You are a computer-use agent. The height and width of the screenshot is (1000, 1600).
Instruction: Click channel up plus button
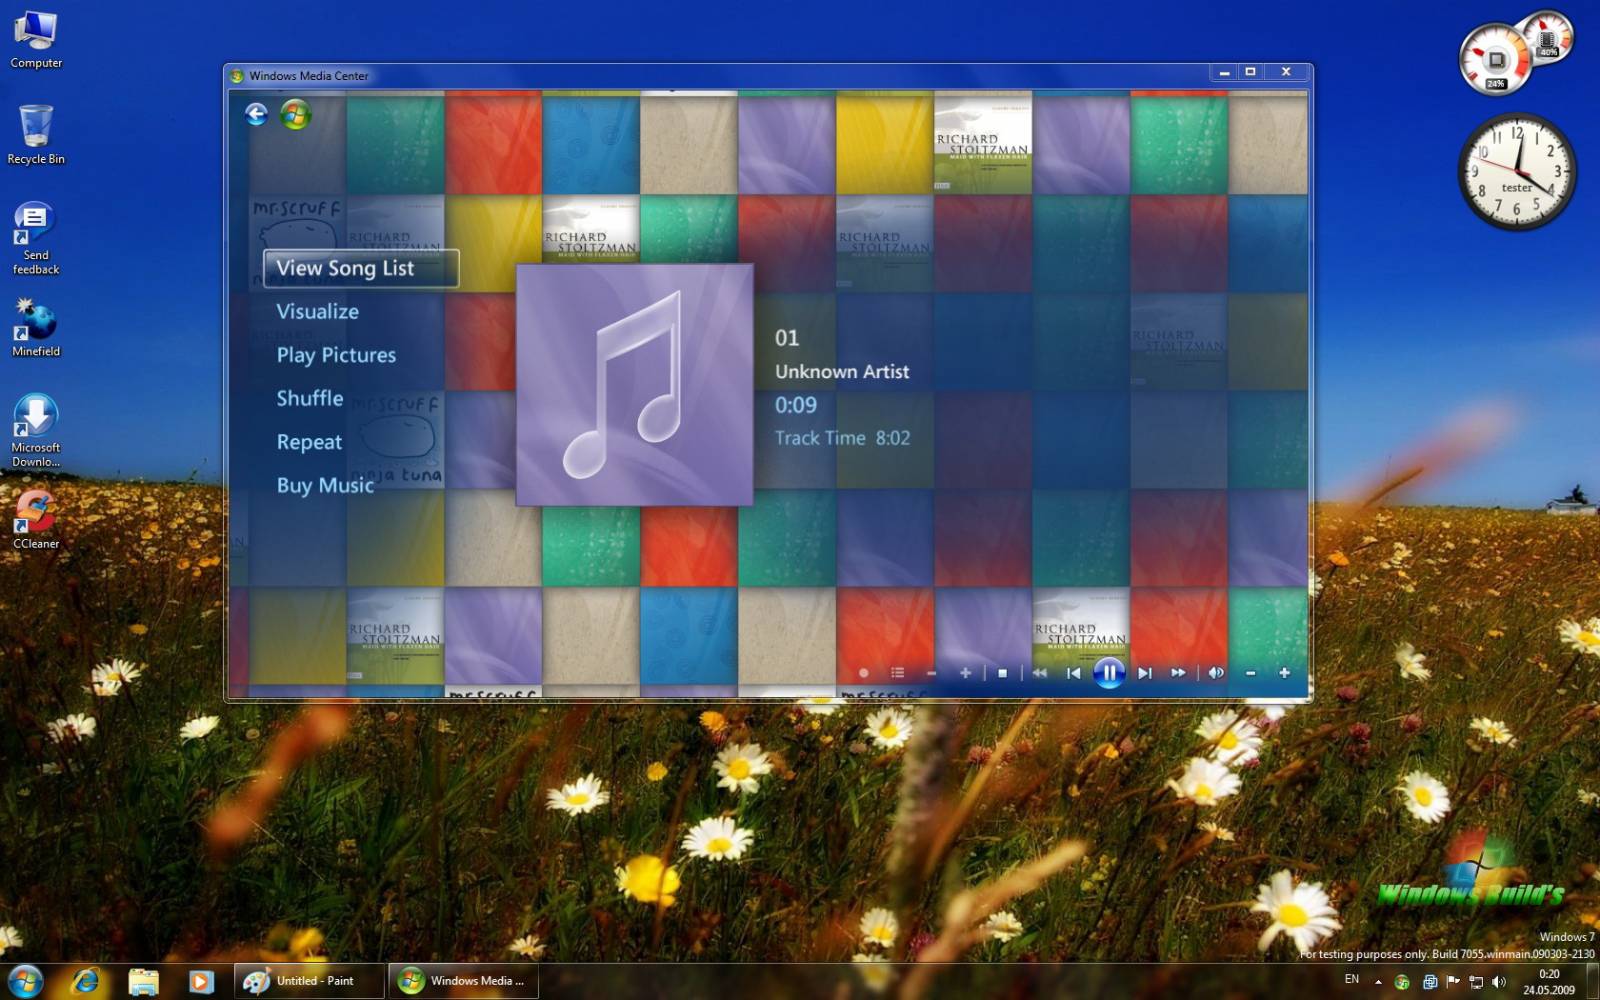(965, 673)
